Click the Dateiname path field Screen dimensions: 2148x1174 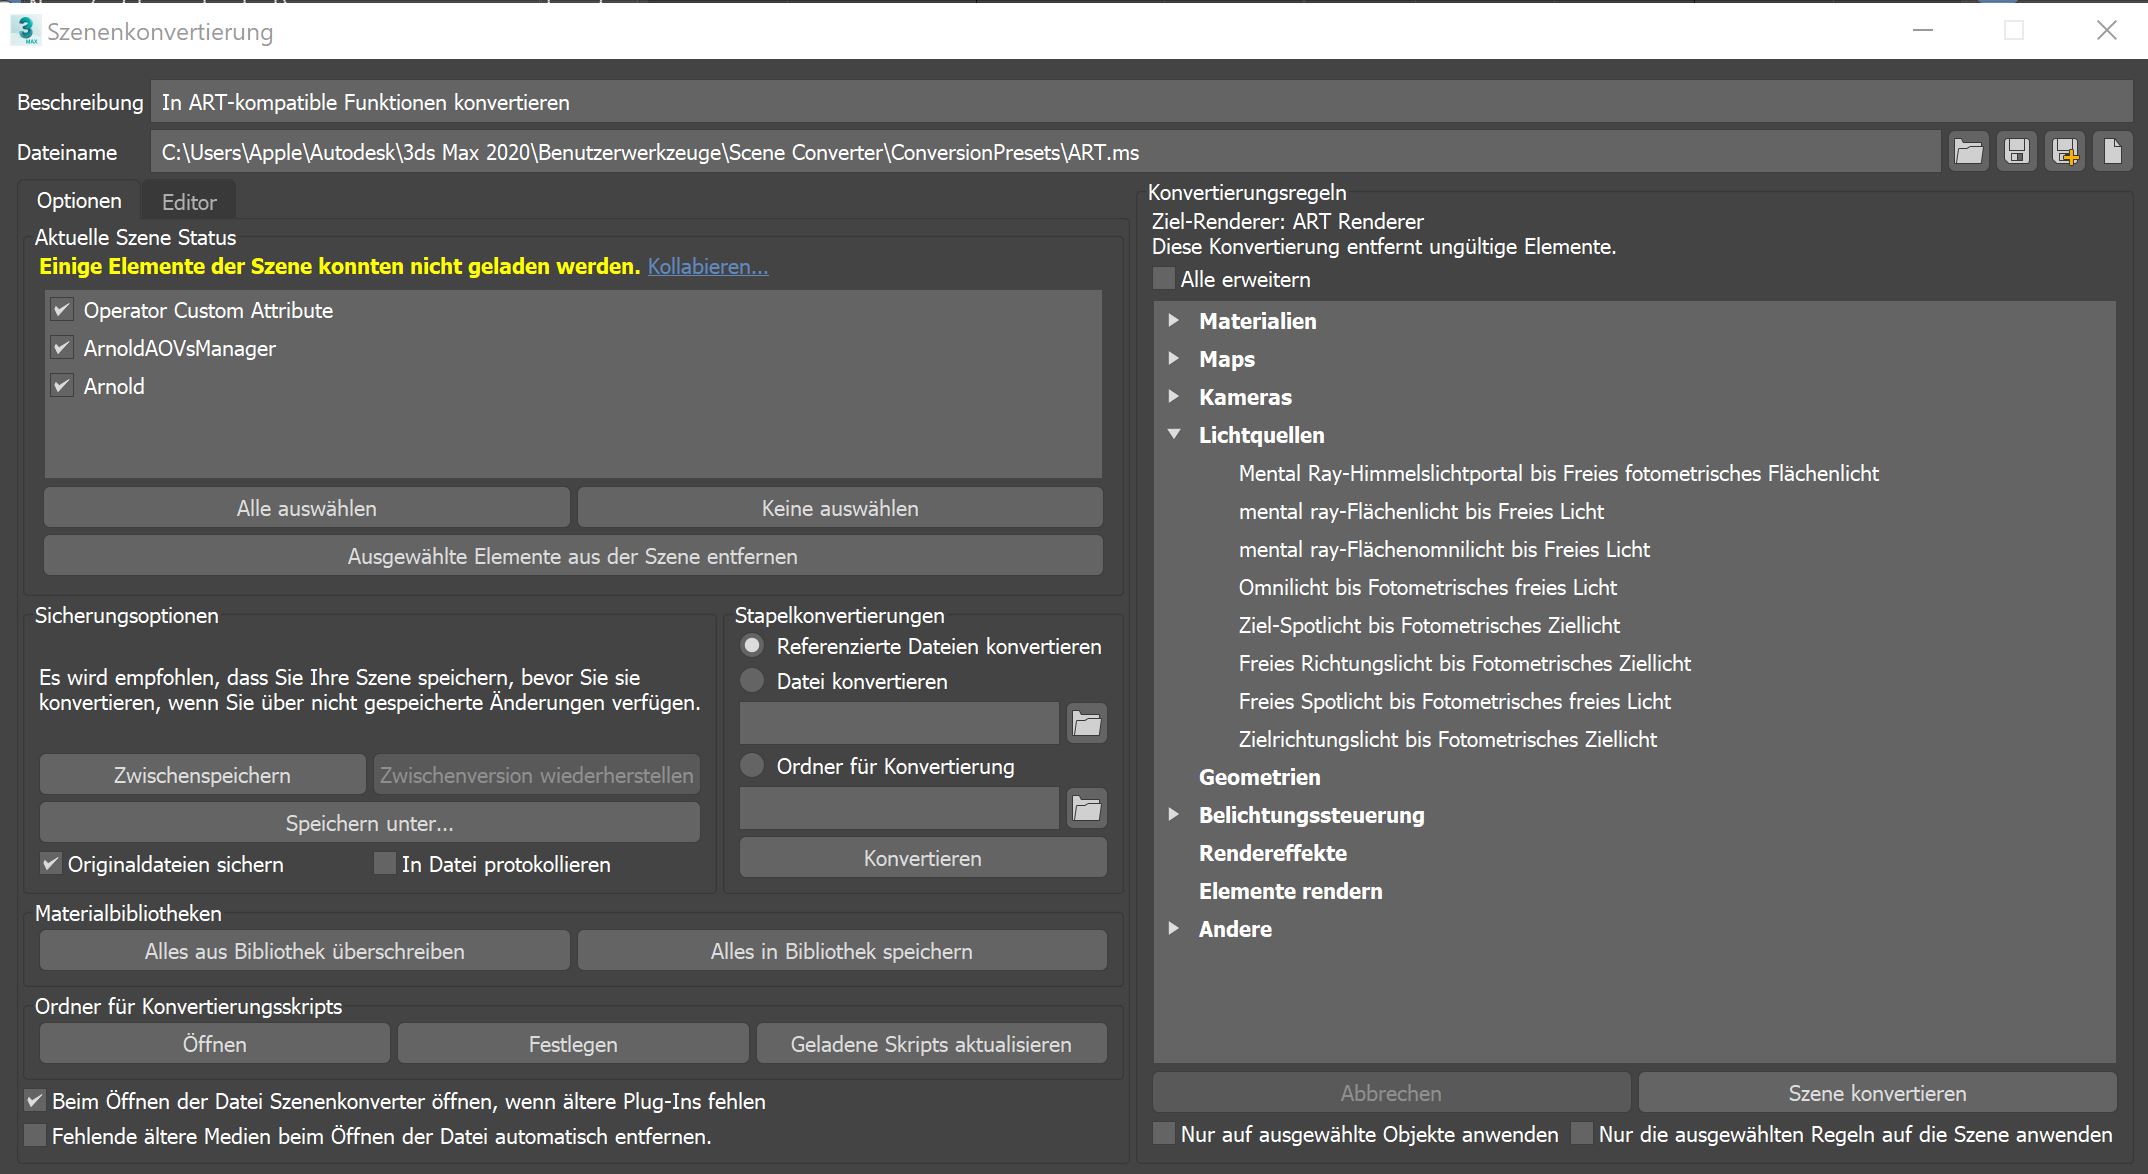point(1045,152)
